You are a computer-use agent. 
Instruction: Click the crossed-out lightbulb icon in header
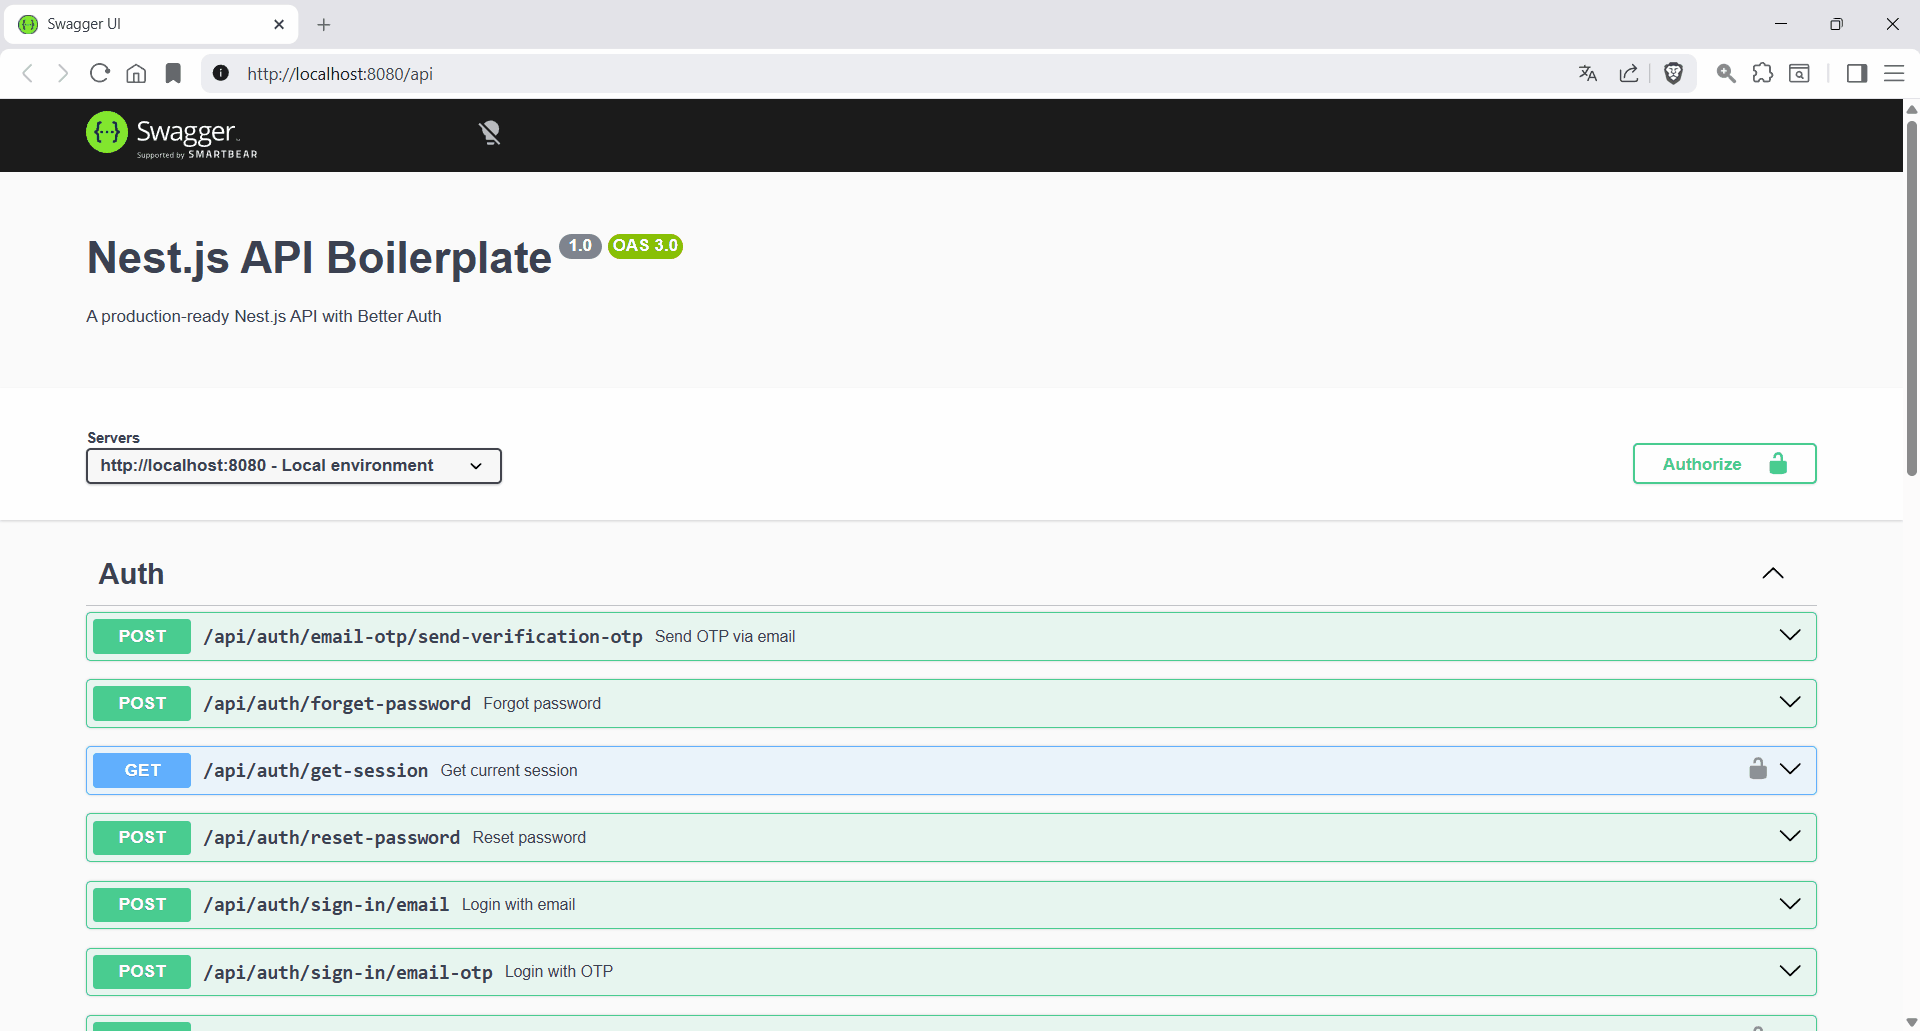(x=490, y=133)
